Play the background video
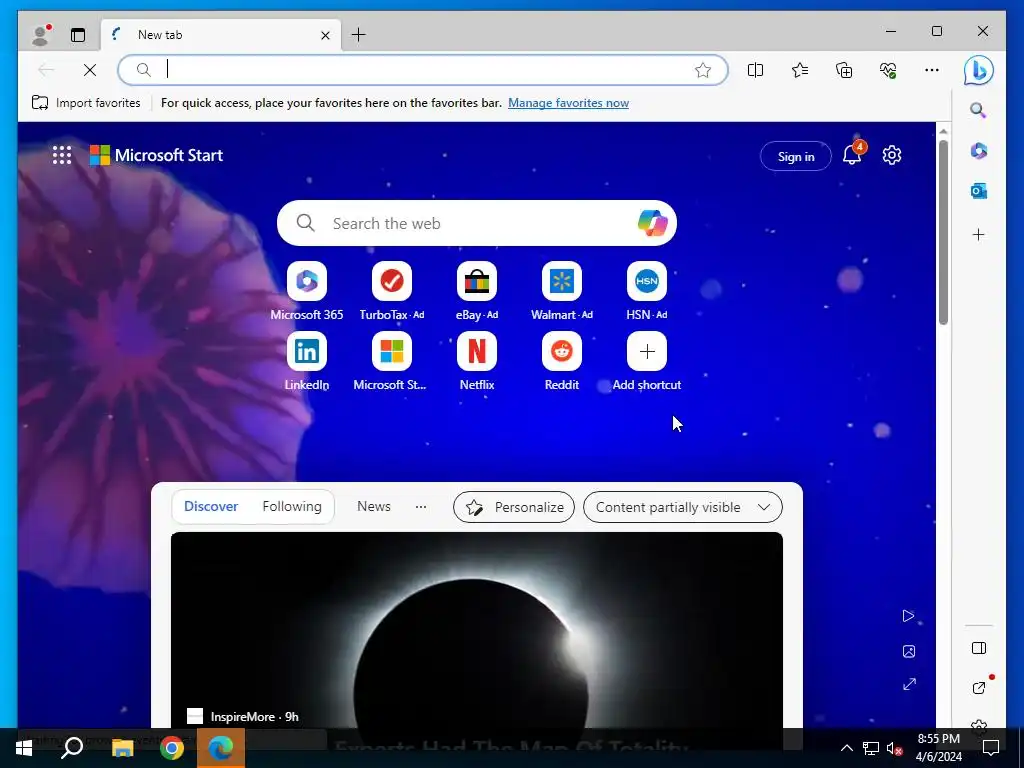 coord(908,616)
